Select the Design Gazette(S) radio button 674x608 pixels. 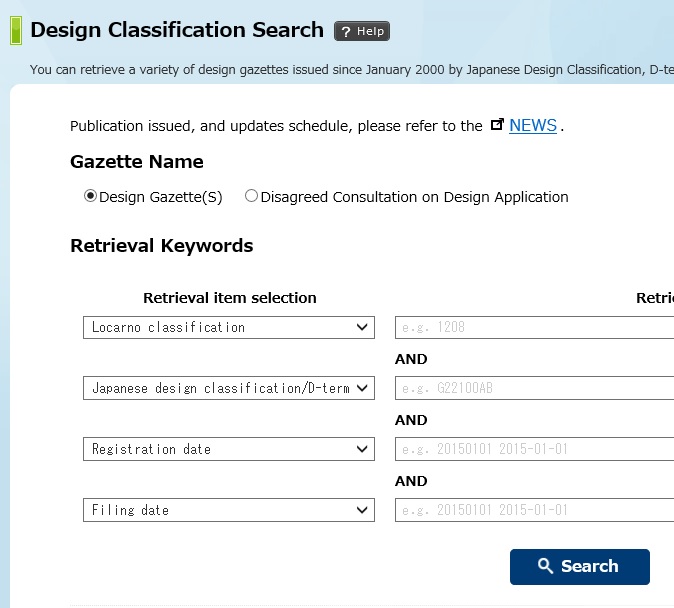click(x=91, y=197)
